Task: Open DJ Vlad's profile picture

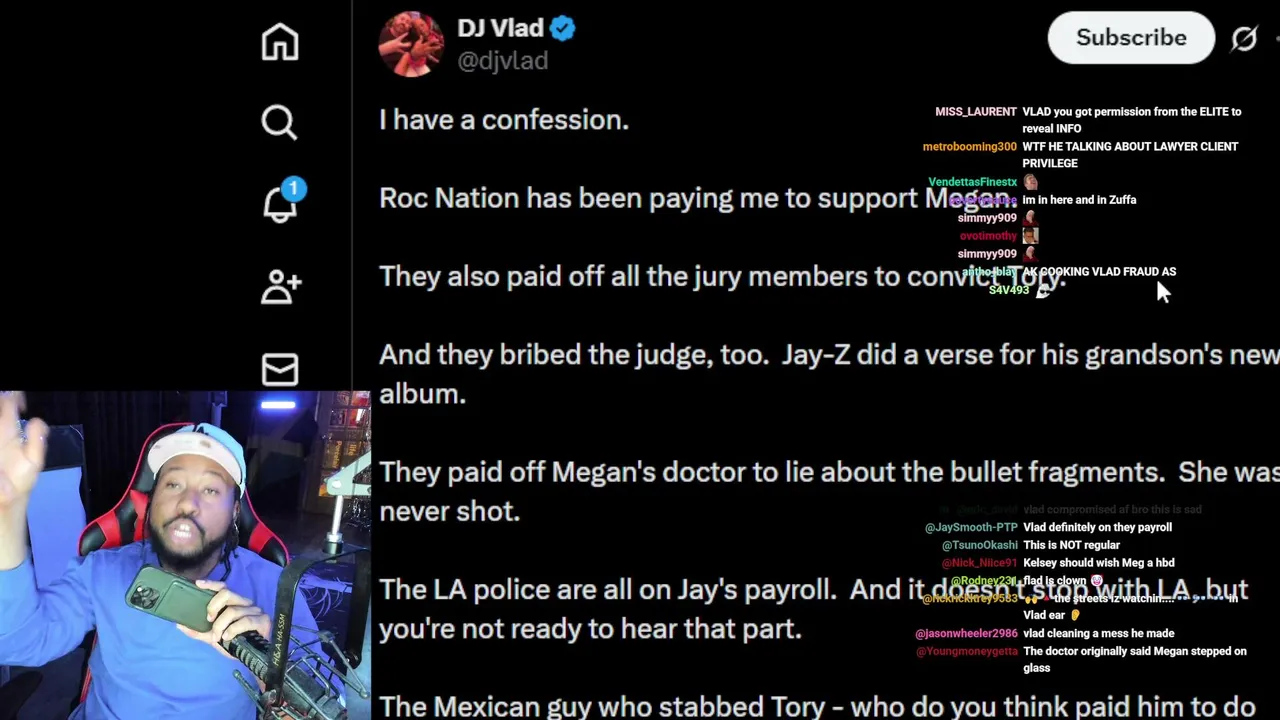Action: [x=411, y=44]
